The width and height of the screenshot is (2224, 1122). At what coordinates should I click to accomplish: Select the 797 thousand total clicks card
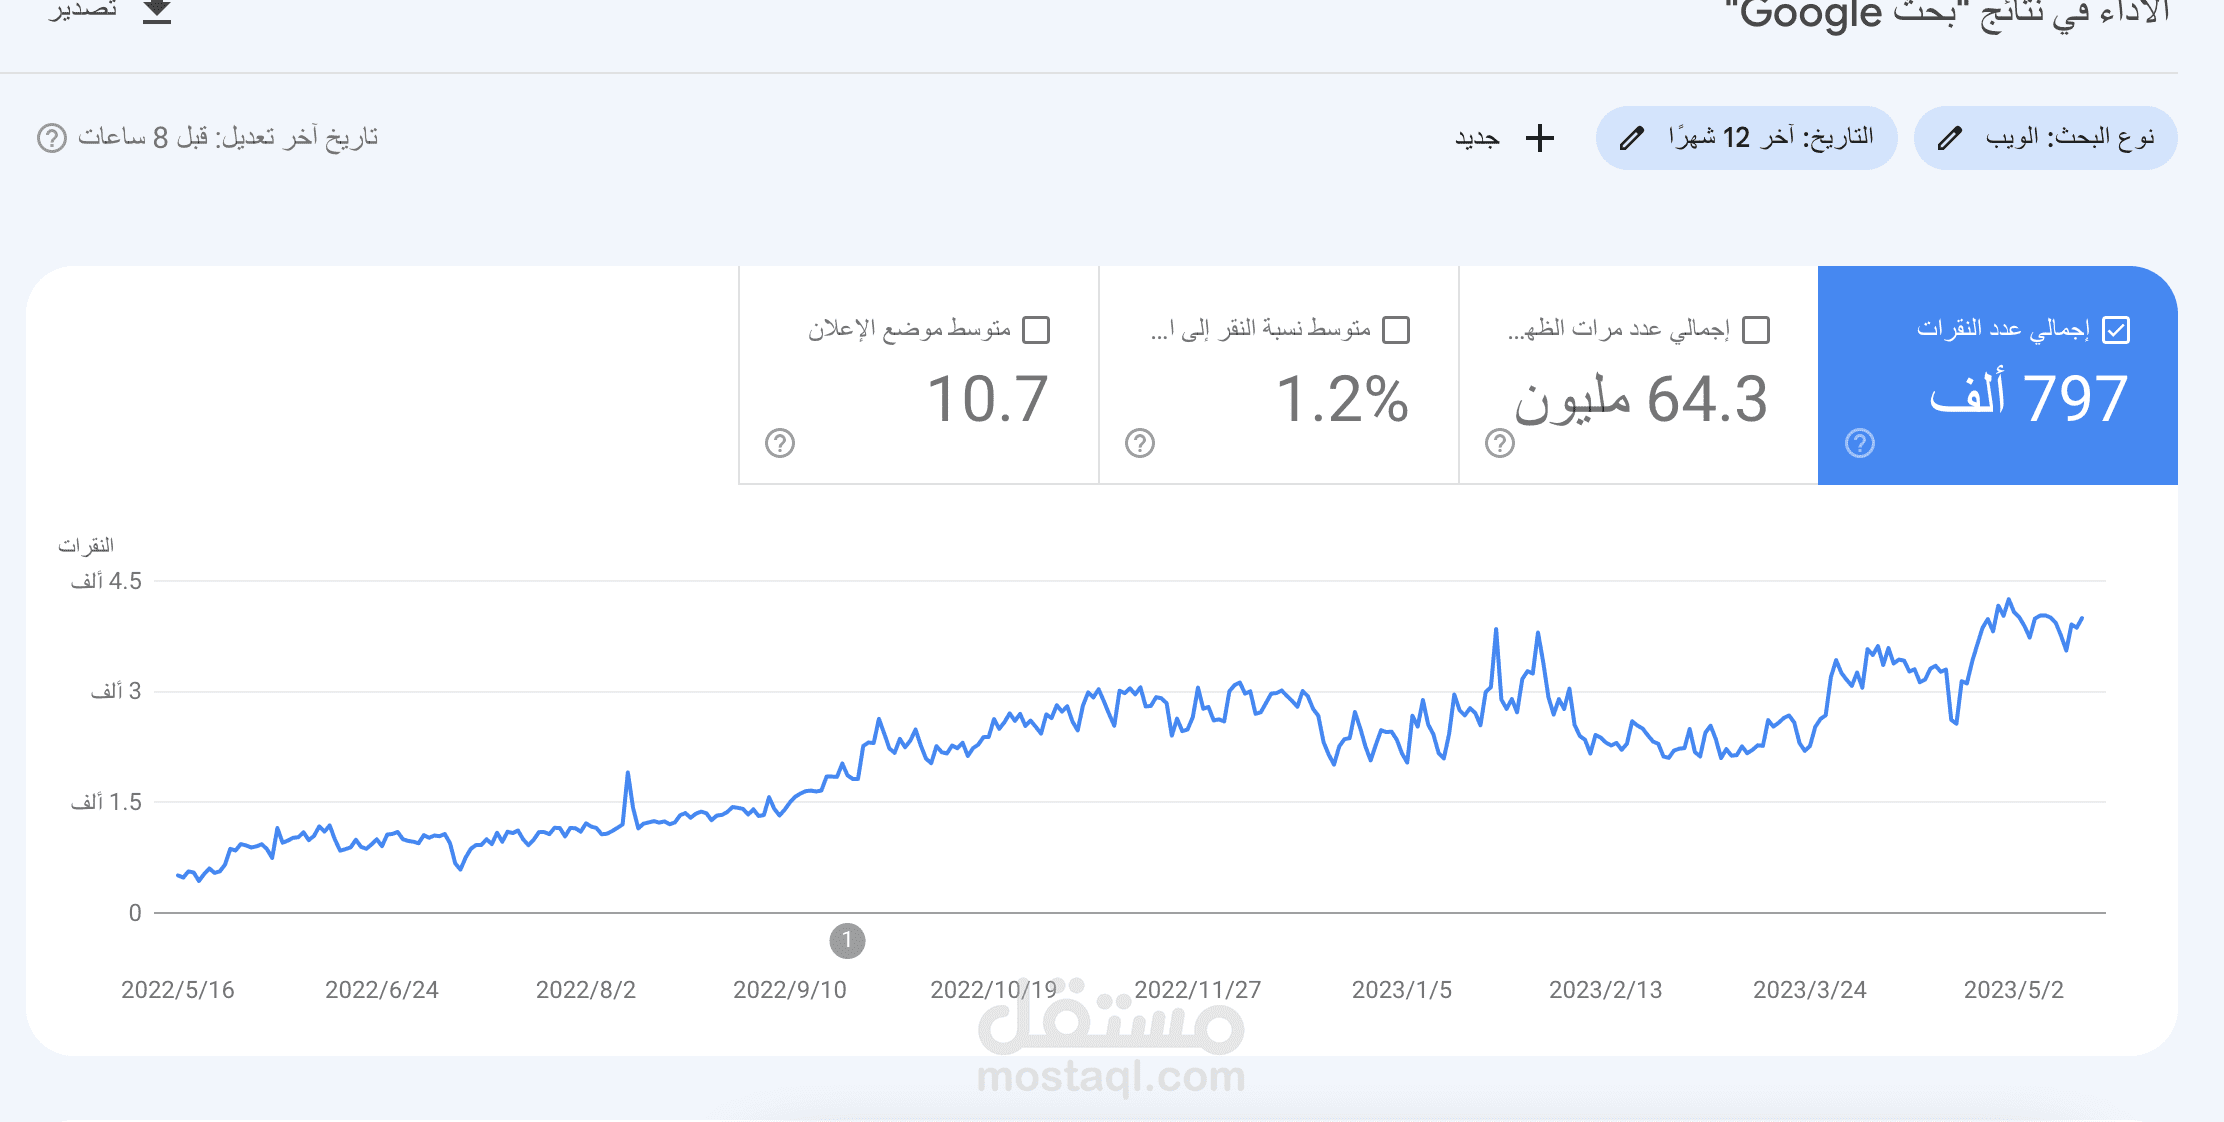[1998, 375]
